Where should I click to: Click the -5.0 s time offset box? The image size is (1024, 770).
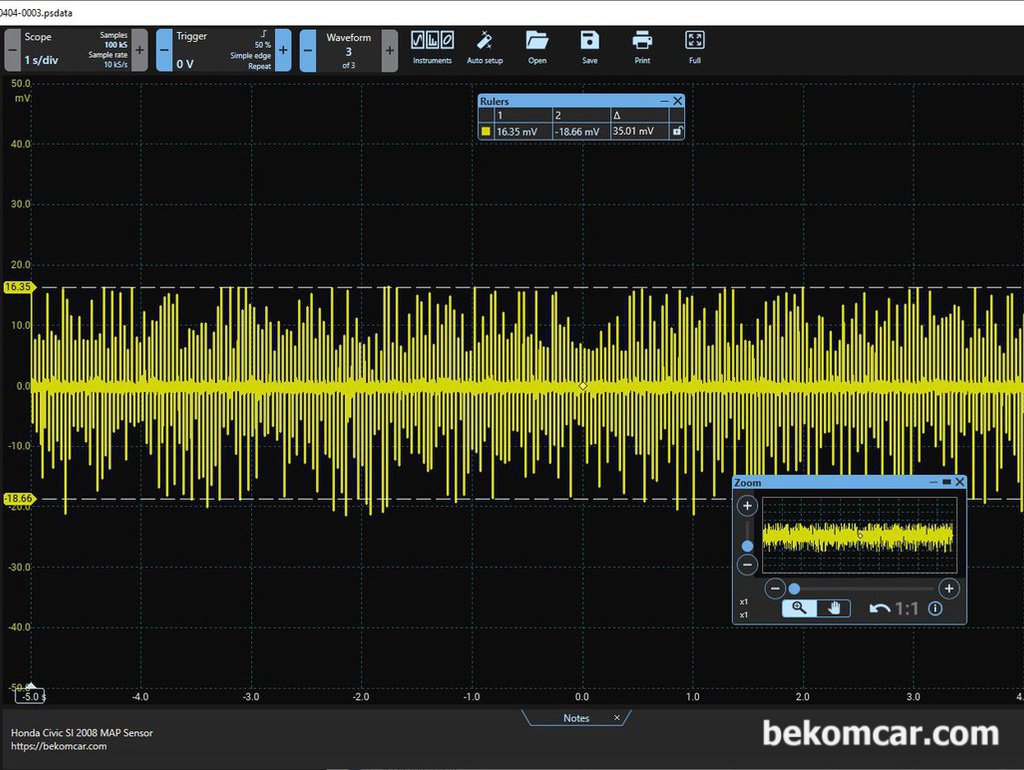pos(30,696)
